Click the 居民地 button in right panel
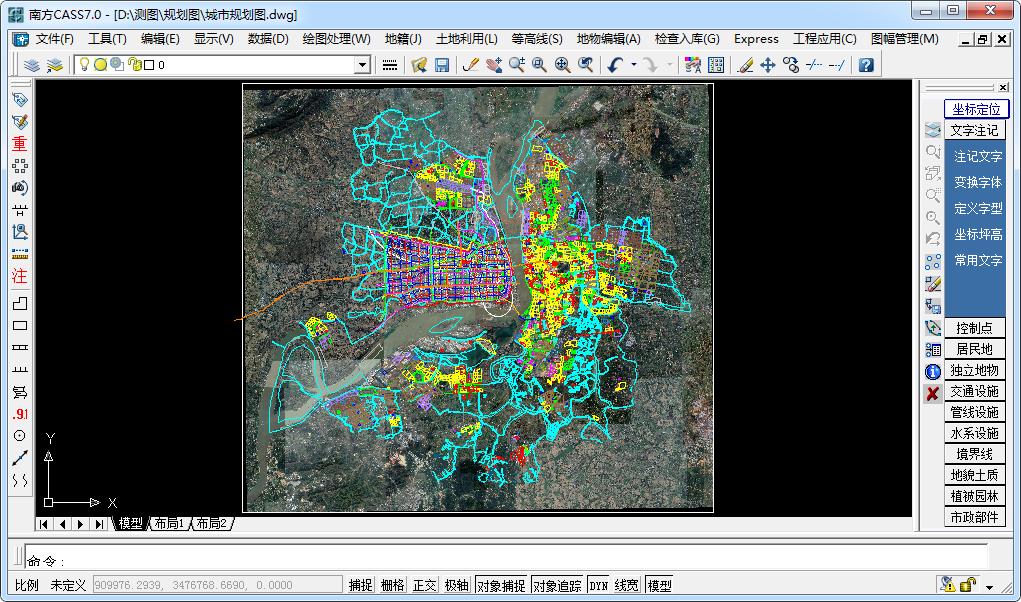The width and height of the screenshot is (1021, 602). click(x=974, y=349)
